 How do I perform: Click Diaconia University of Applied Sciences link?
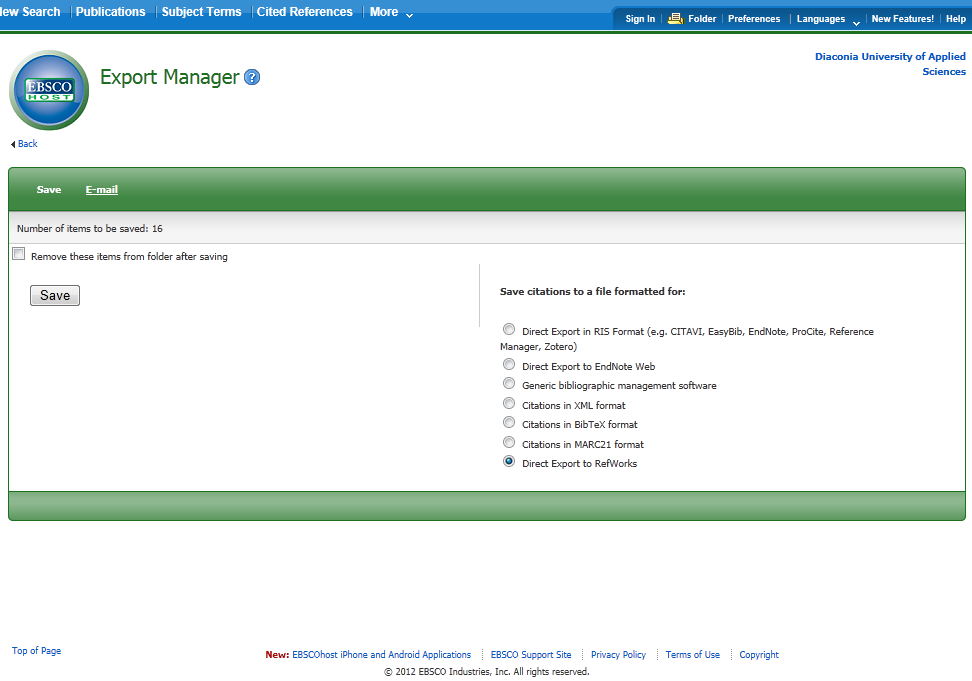coord(890,64)
